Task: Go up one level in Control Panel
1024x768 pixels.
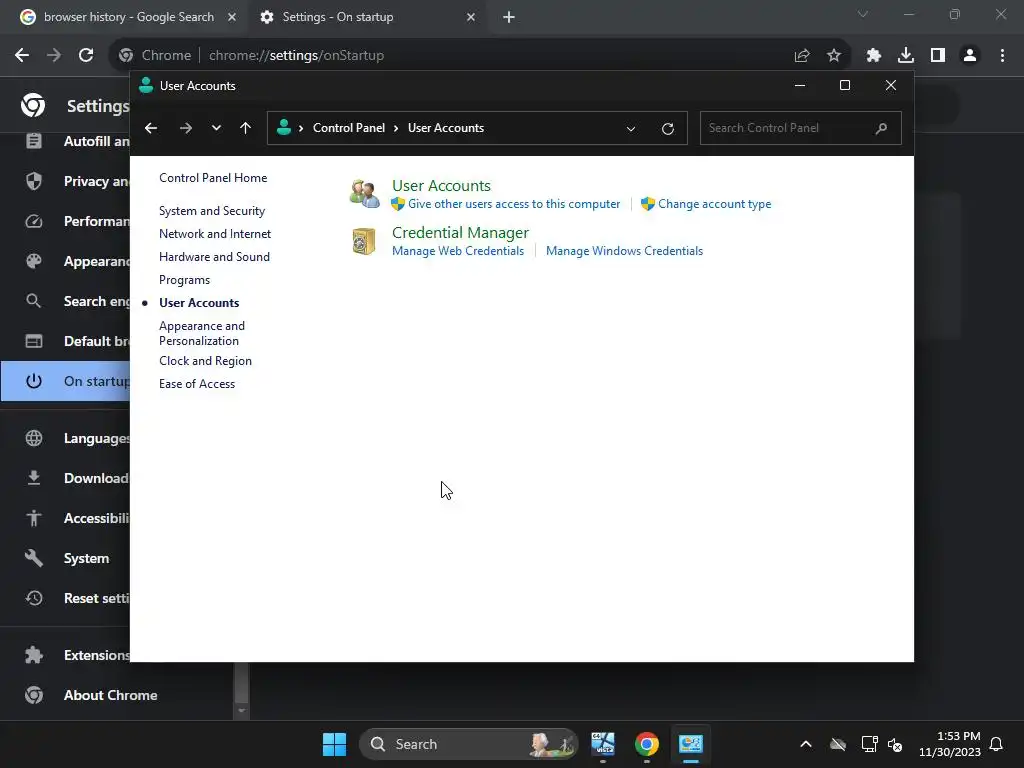Action: [246, 128]
